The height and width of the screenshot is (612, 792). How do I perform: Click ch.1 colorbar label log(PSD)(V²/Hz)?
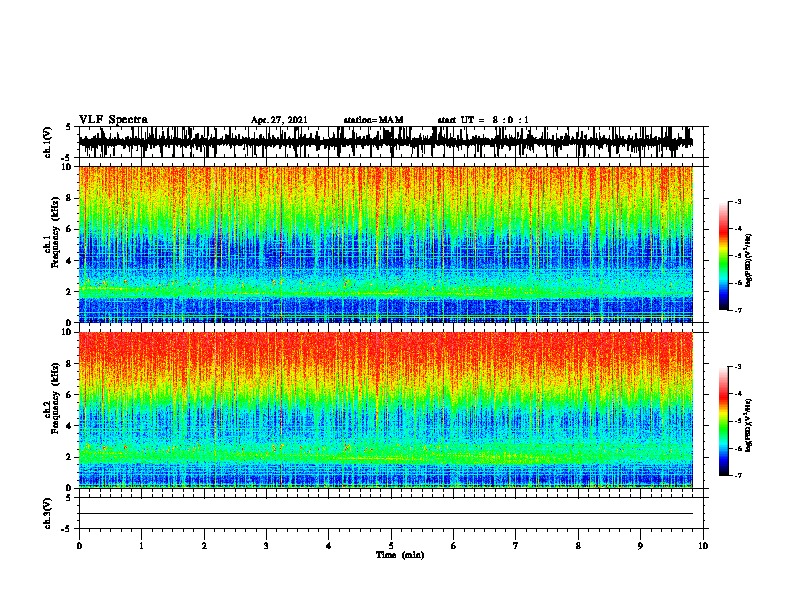pyautogui.click(x=749, y=260)
